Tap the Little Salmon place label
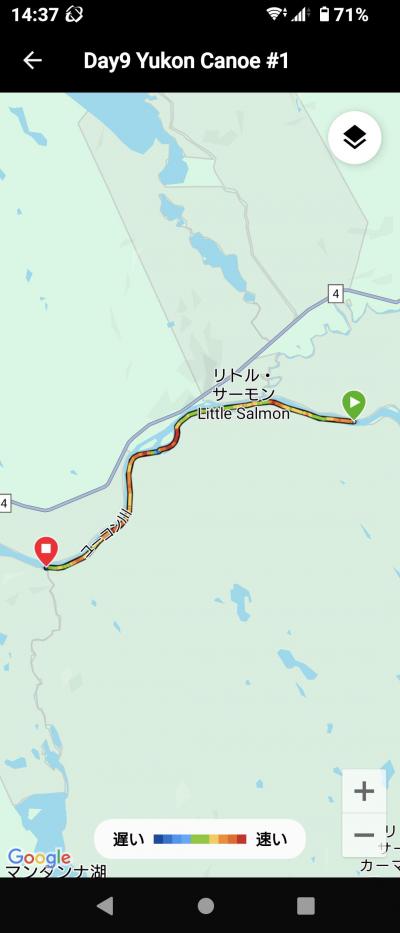400x933 pixels. click(244, 414)
